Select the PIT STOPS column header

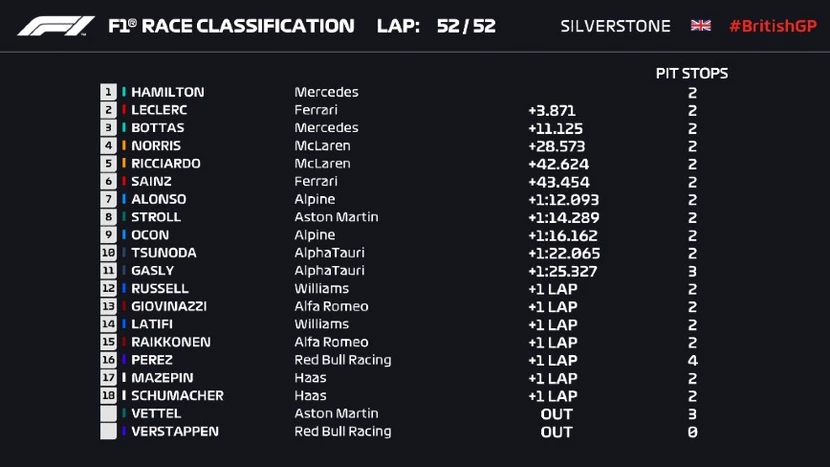pos(691,74)
